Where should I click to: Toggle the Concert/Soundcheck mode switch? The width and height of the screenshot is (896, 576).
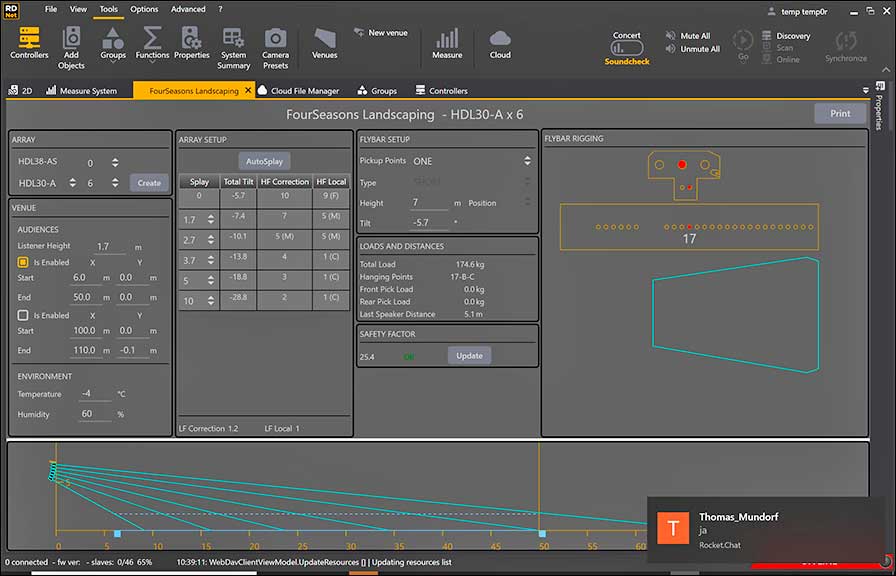click(627, 47)
